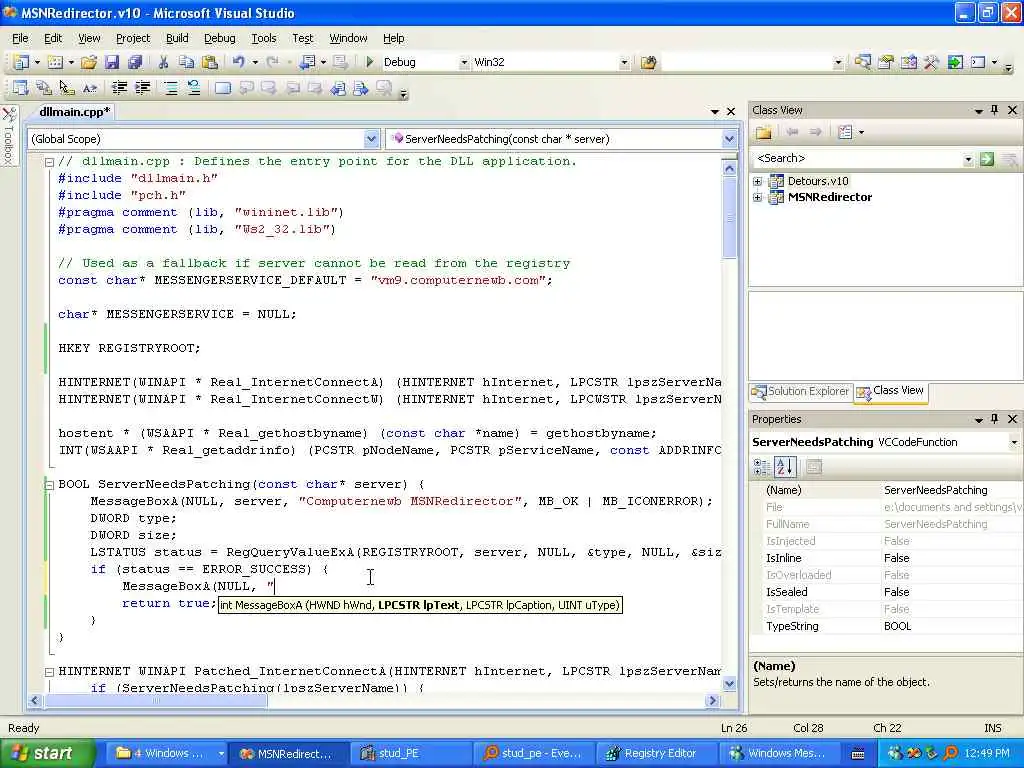Open the ServerNeedsPatching member dropdown

click(729, 139)
